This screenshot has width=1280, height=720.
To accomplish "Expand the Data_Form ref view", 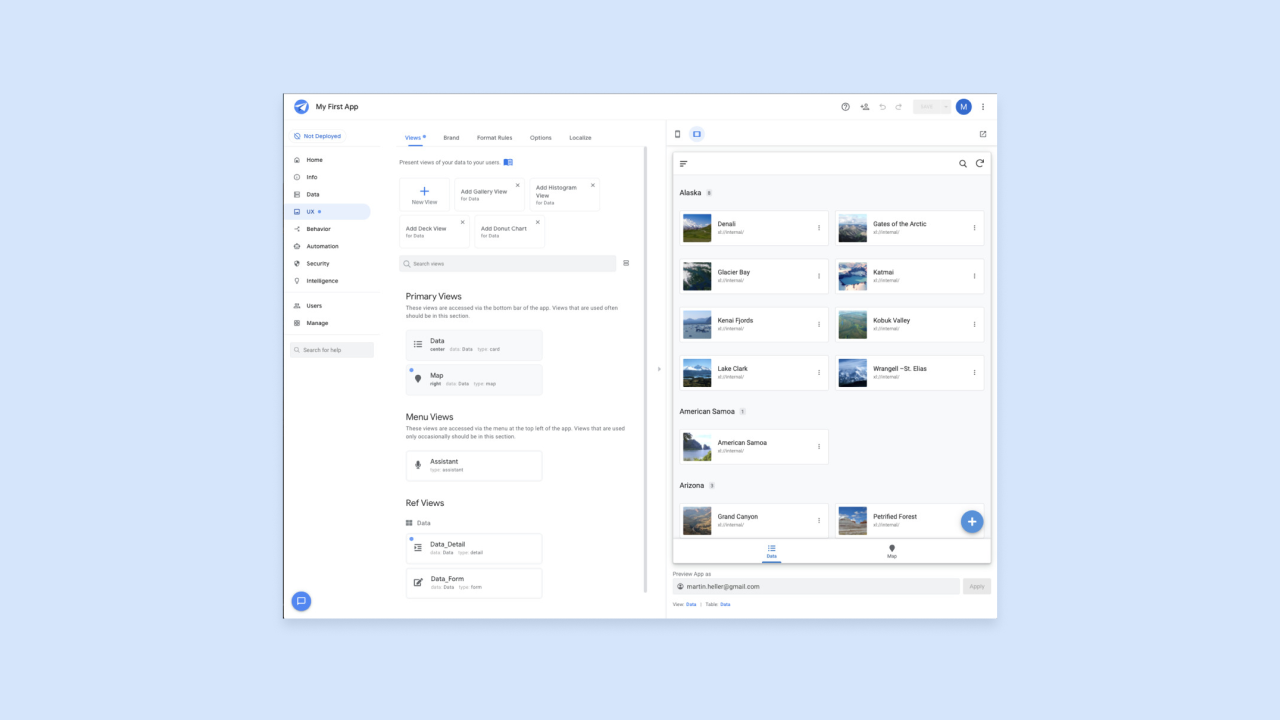I will point(474,583).
